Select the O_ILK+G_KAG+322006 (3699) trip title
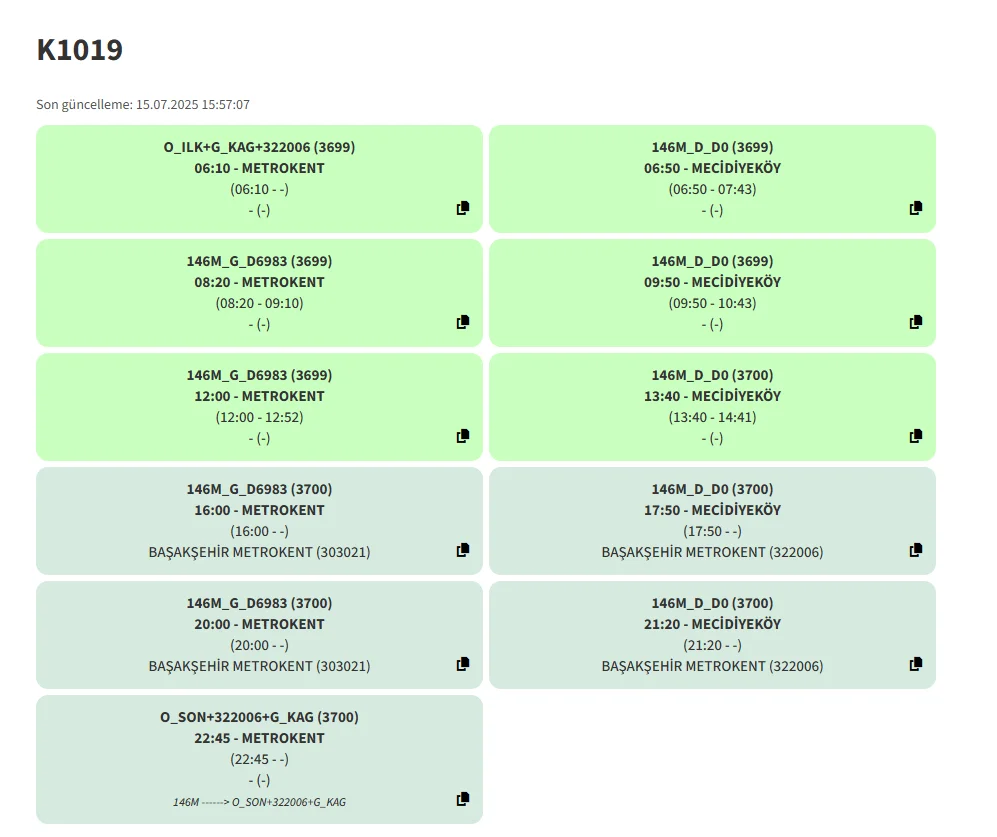997x837 pixels. tap(259, 147)
